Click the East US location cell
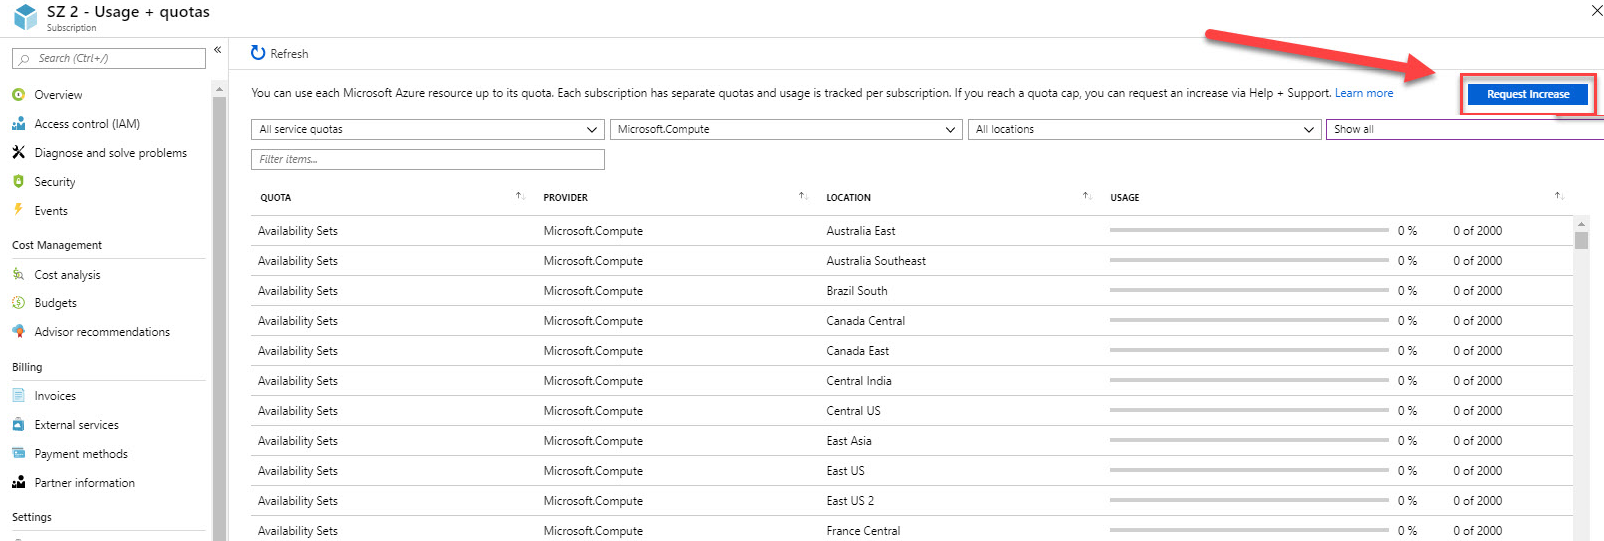The image size is (1604, 541). (845, 471)
